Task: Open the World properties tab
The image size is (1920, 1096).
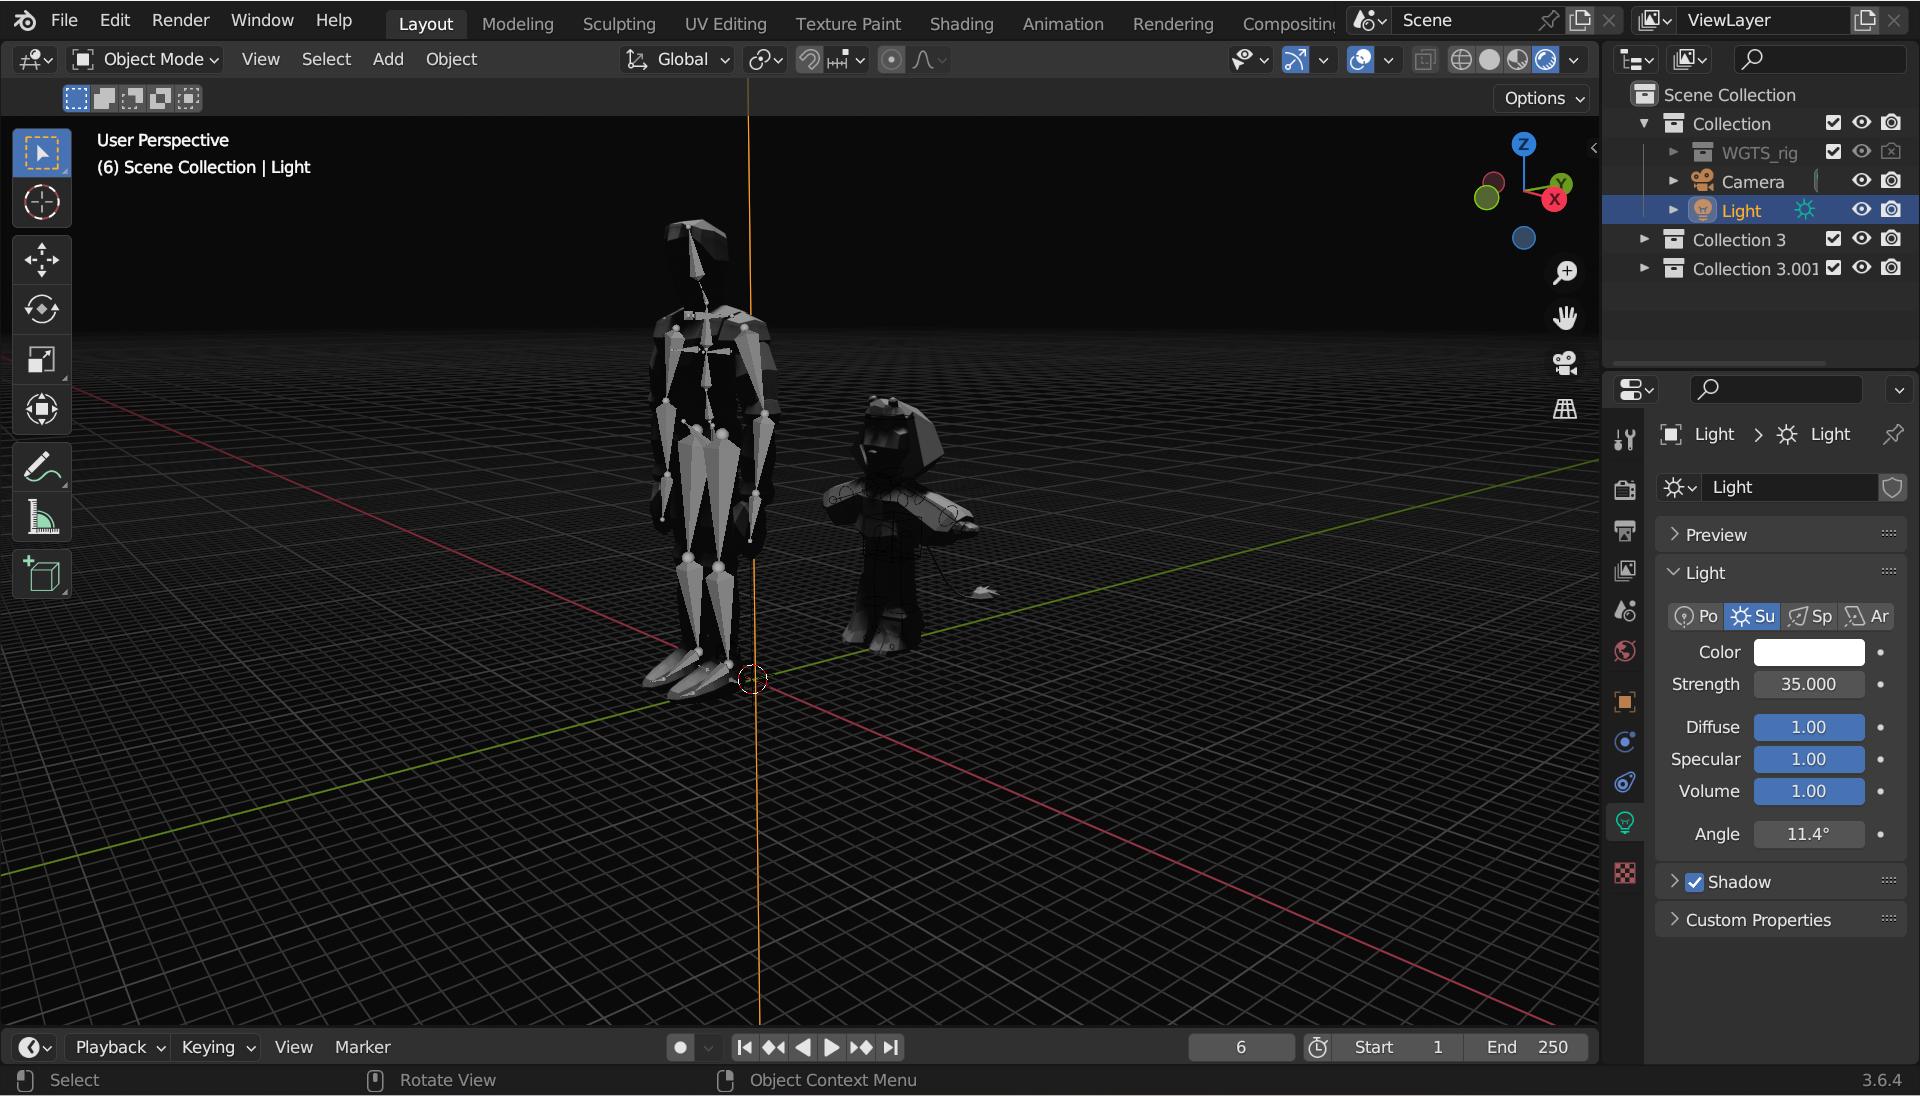Action: click(x=1625, y=651)
